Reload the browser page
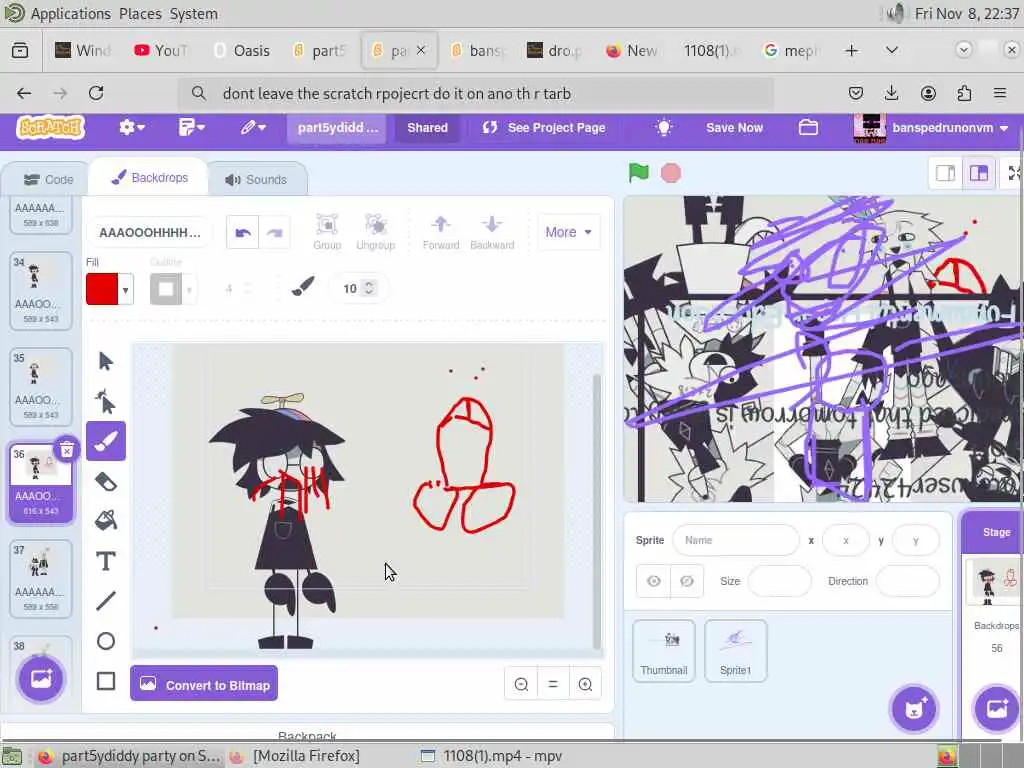Image resolution: width=1024 pixels, height=768 pixels. 96,93
